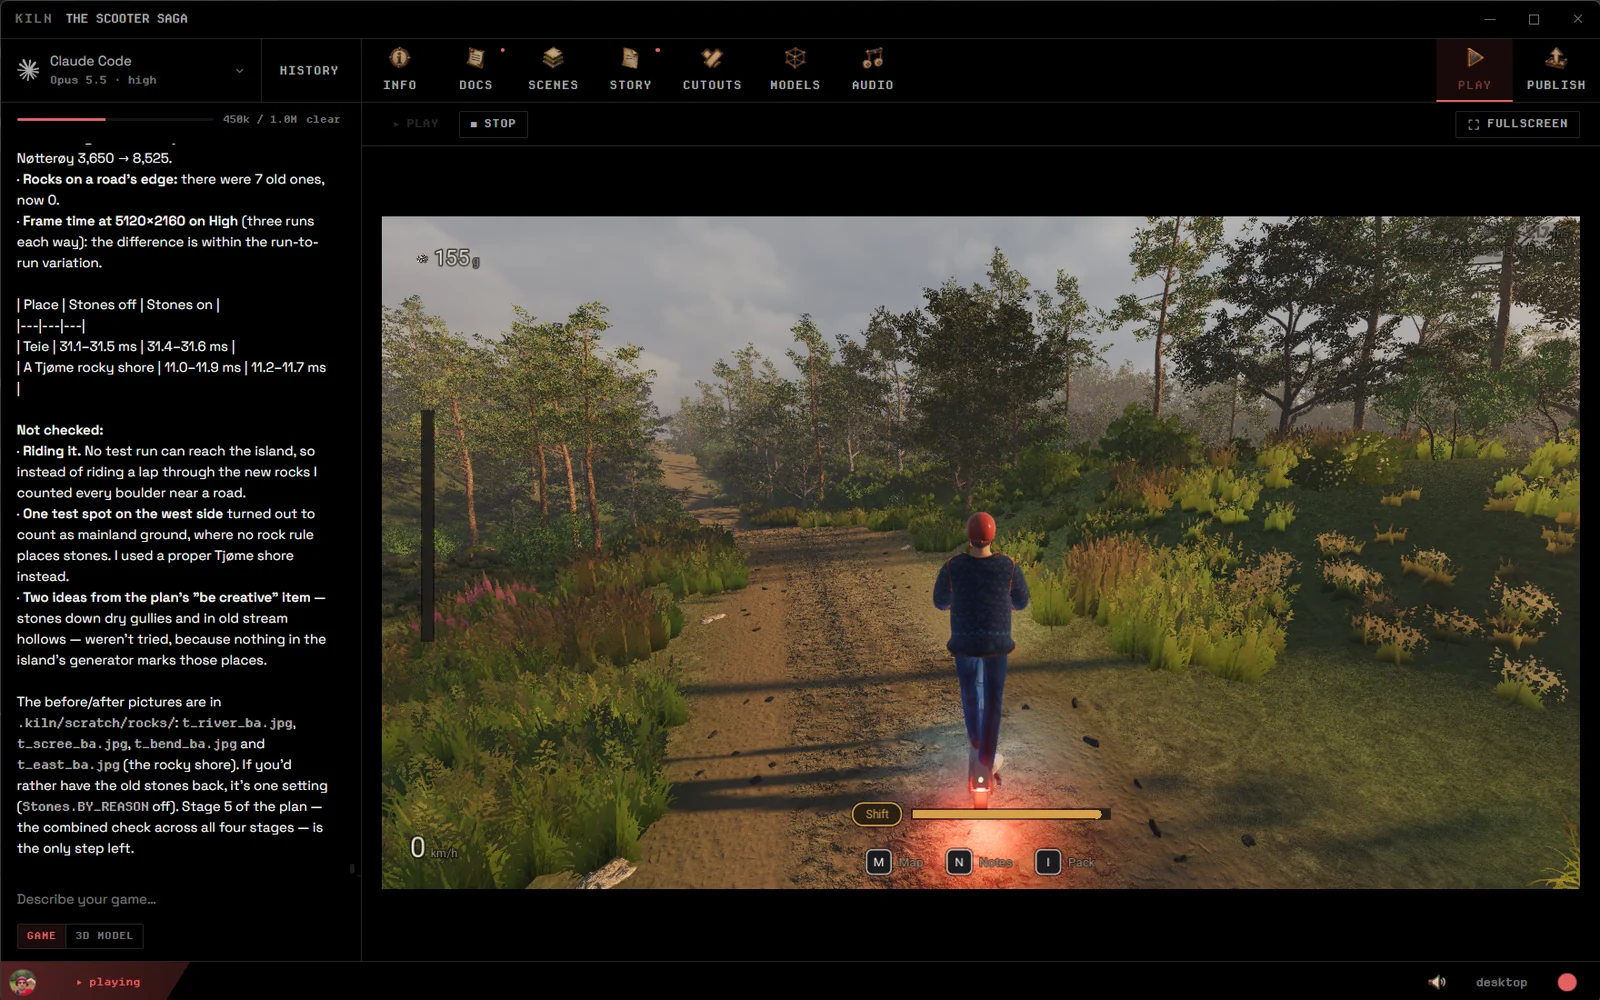
Task: Click the playing status indicator
Action: (108, 982)
